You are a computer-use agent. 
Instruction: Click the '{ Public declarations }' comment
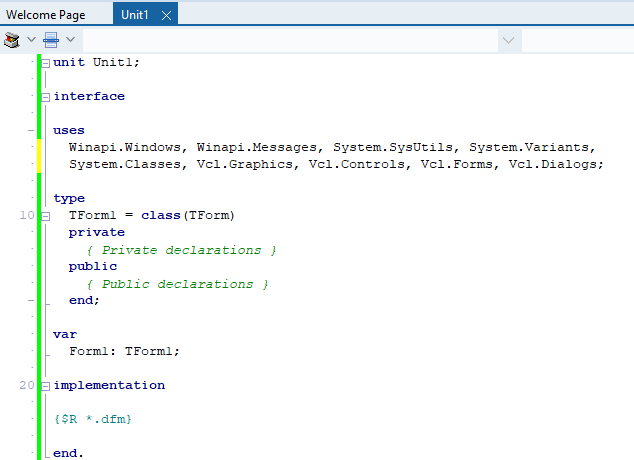pyautogui.click(x=177, y=284)
